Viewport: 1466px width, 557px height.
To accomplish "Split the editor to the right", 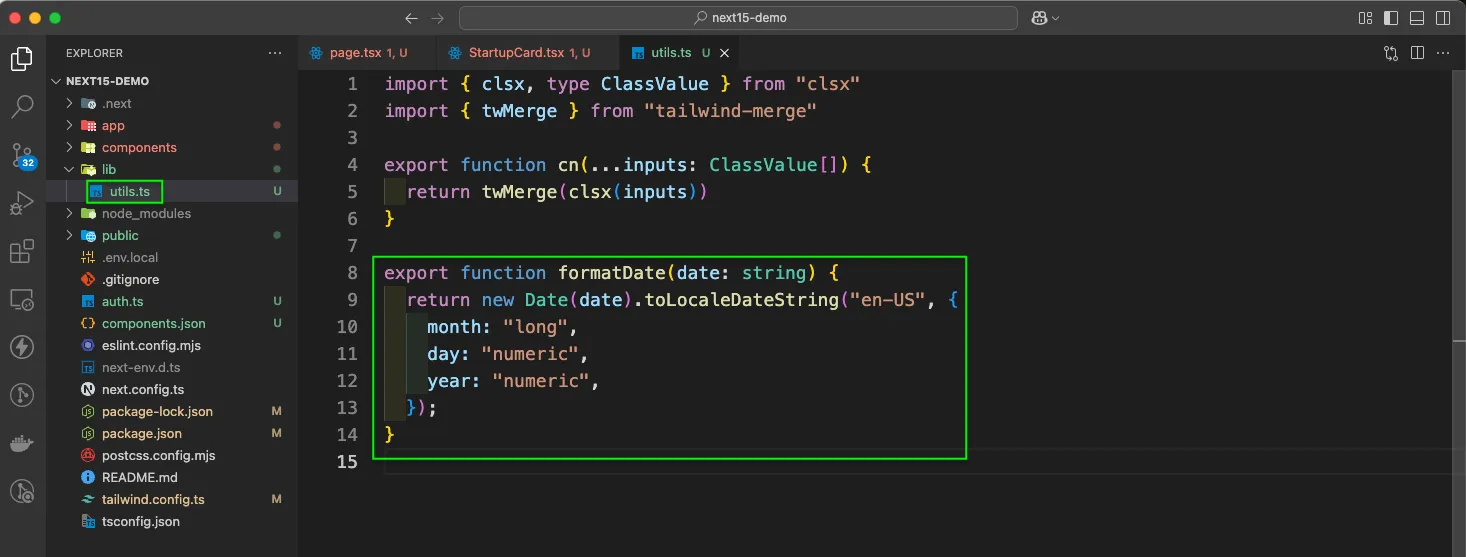I will coord(1417,53).
